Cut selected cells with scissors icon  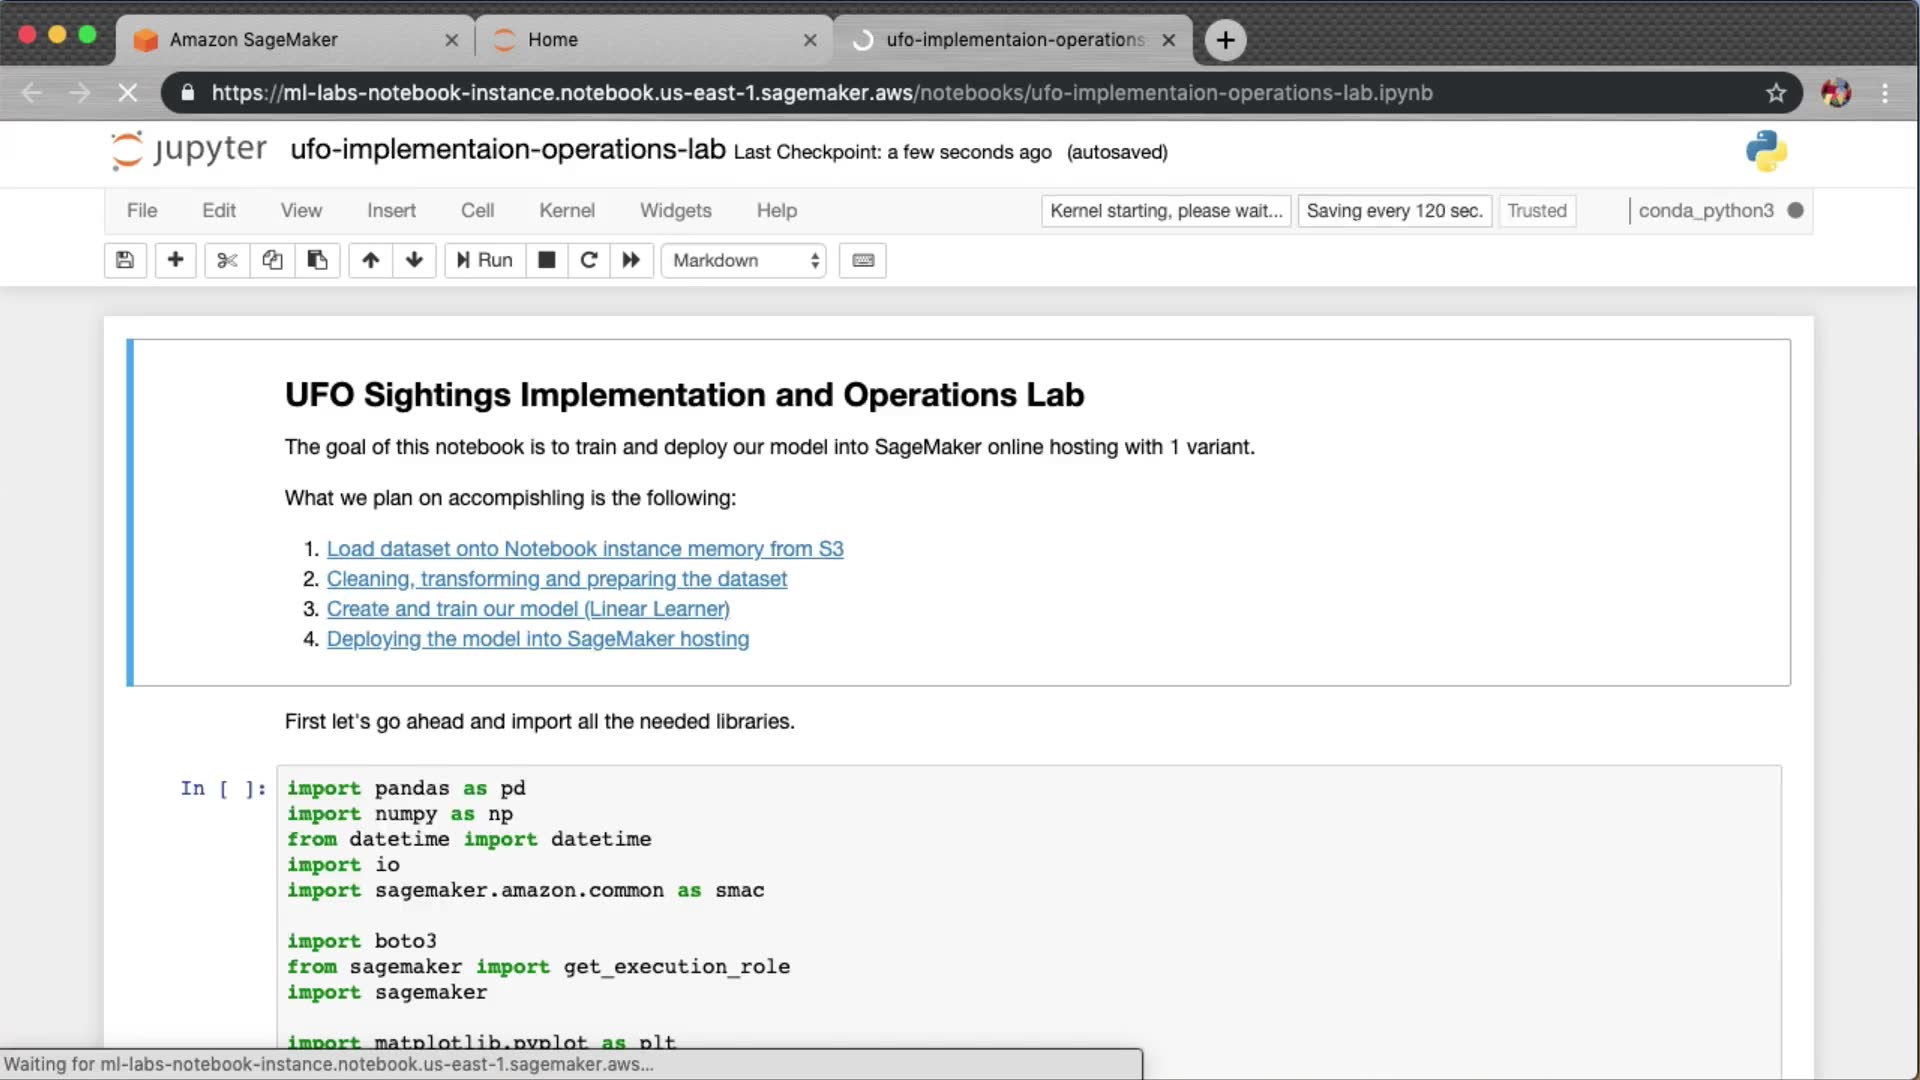pos(227,260)
